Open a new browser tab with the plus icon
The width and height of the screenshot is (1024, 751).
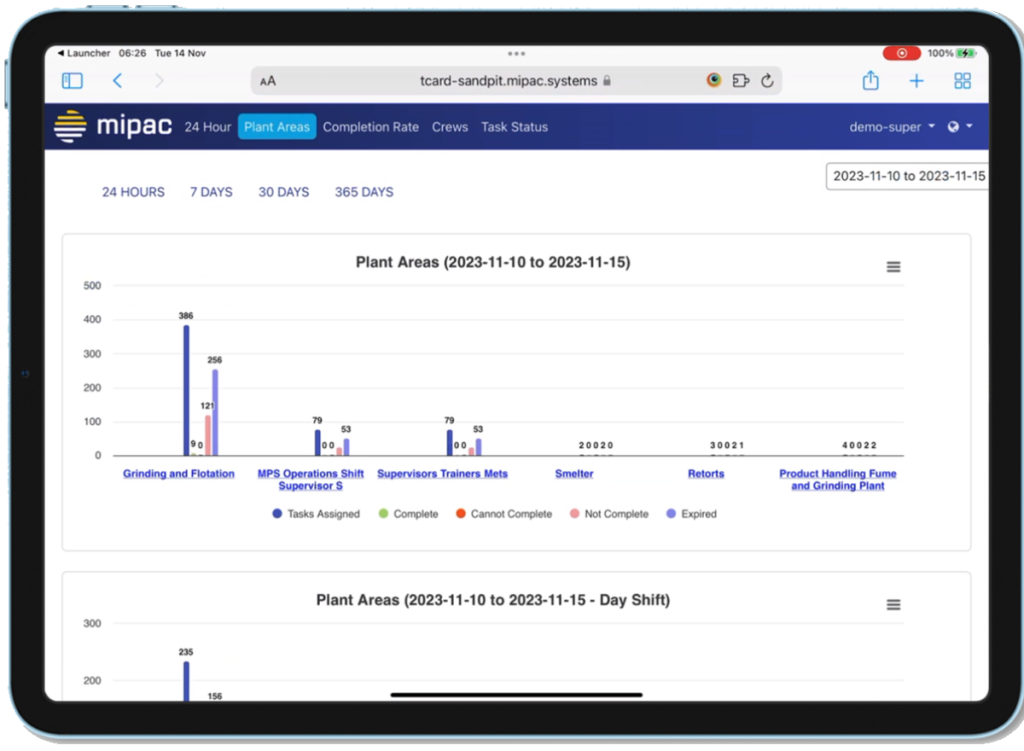(x=916, y=80)
